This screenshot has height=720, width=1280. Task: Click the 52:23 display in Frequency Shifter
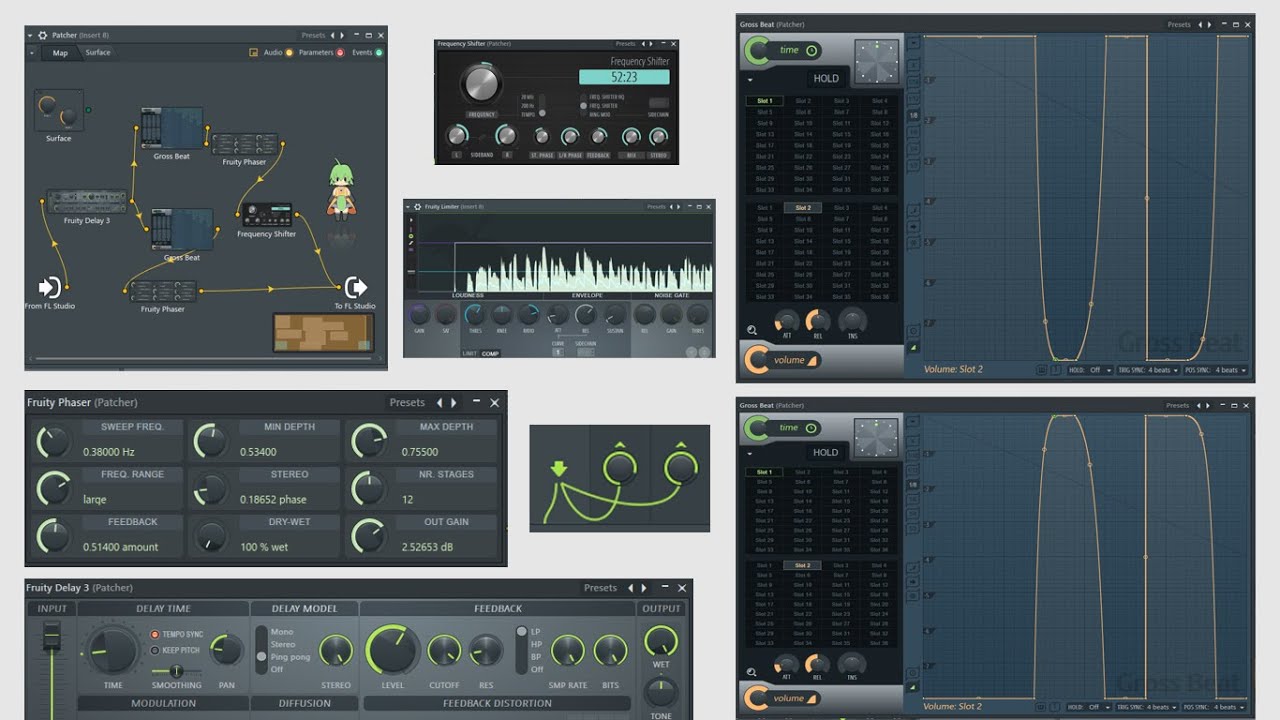tap(622, 77)
